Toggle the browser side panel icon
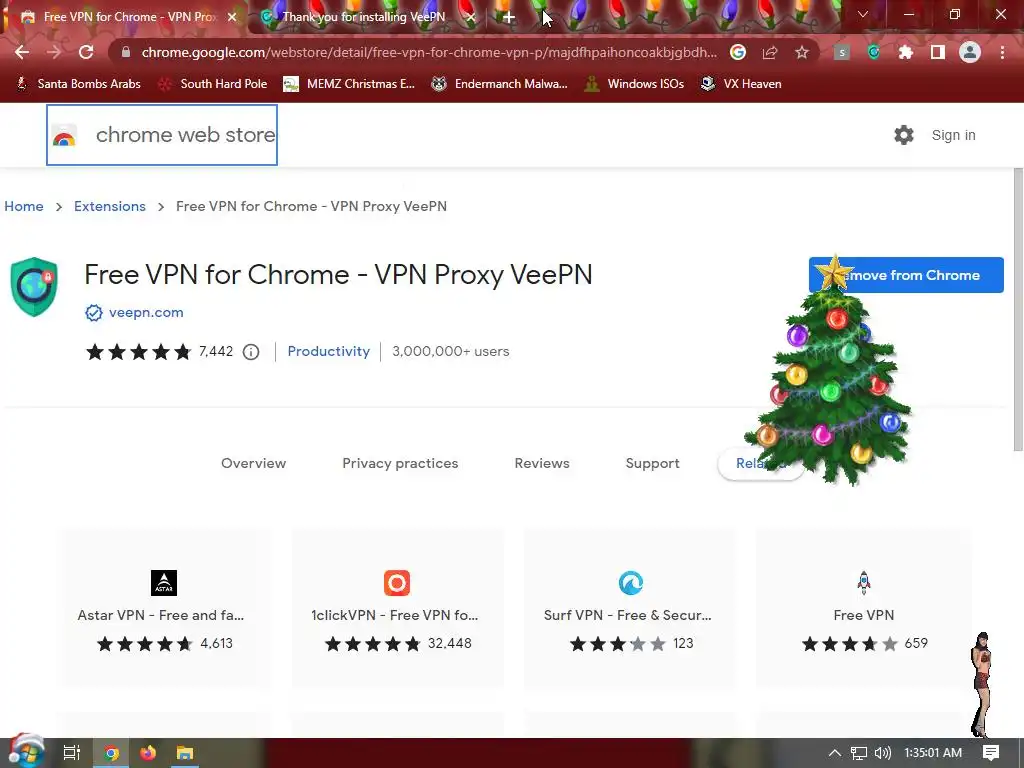This screenshot has height=768, width=1024. pos(938,52)
